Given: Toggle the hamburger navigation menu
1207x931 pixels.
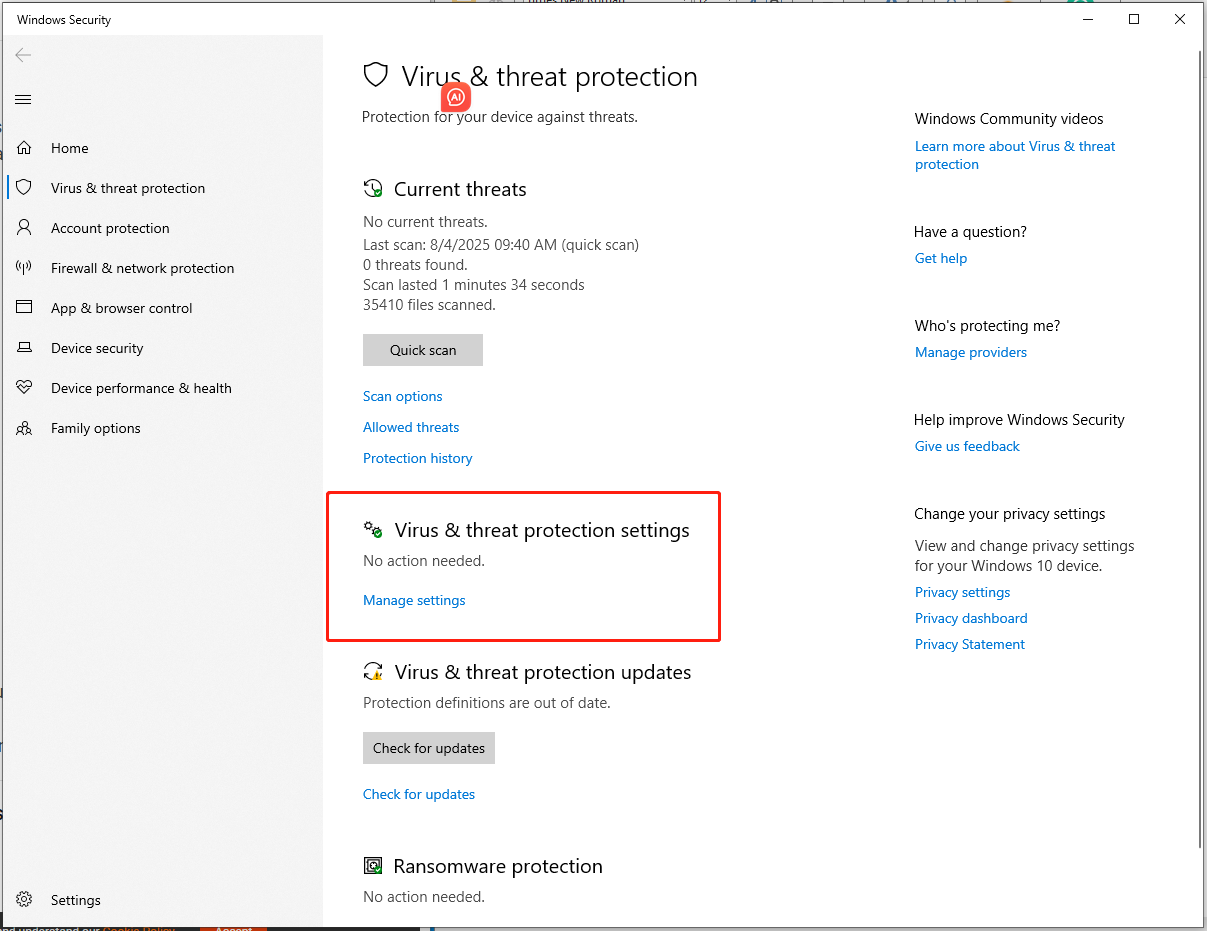Looking at the screenshot, I should [23, 99].
